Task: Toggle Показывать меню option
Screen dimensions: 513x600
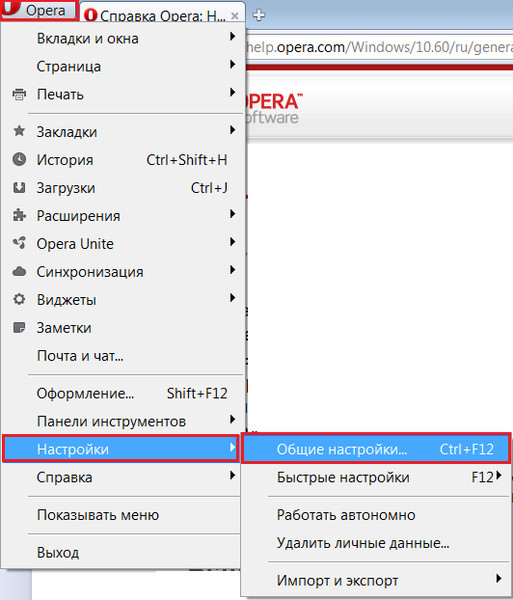Action: point(122,515)
